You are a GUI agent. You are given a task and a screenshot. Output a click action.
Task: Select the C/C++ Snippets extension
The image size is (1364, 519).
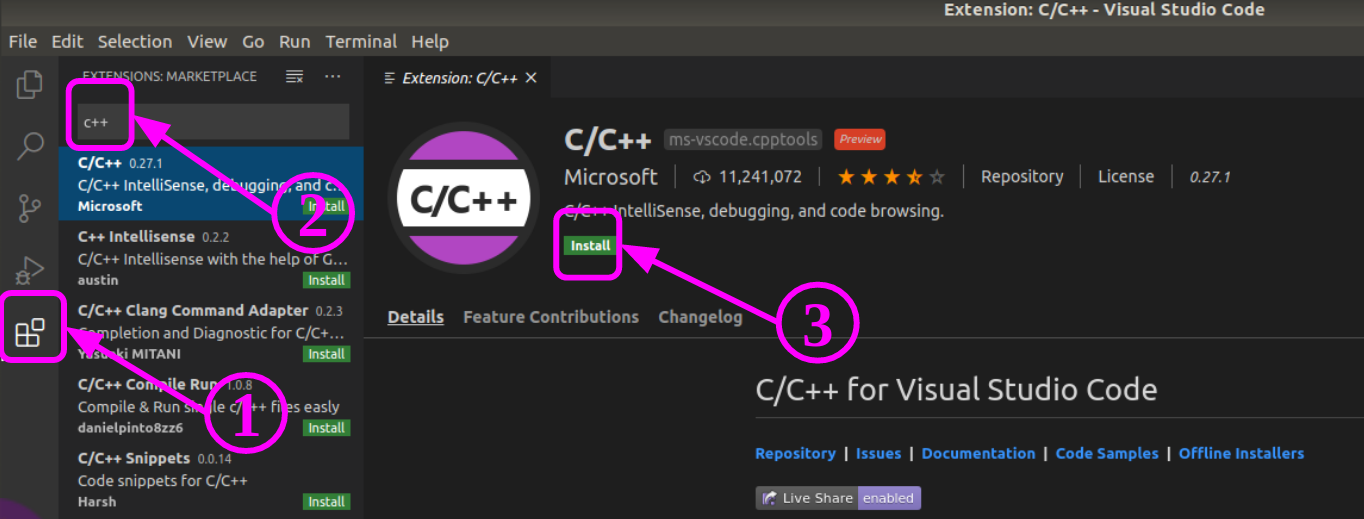coord(211,480)
